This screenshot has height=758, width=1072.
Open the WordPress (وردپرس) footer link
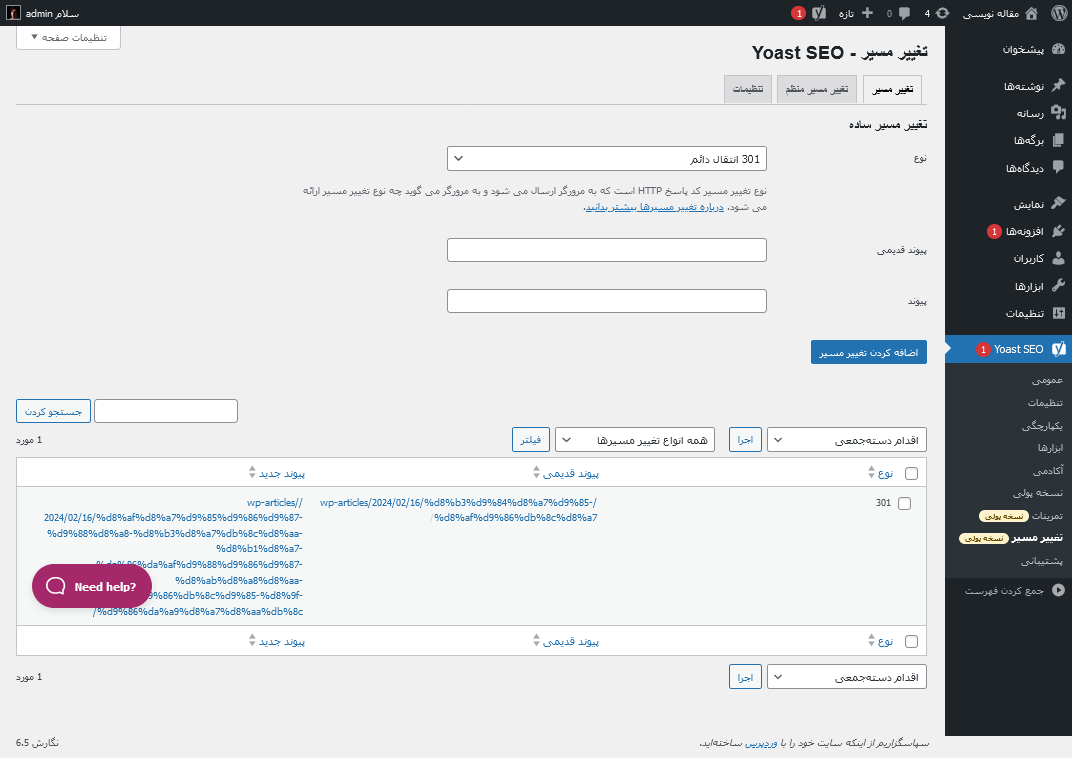click(761, 742)
